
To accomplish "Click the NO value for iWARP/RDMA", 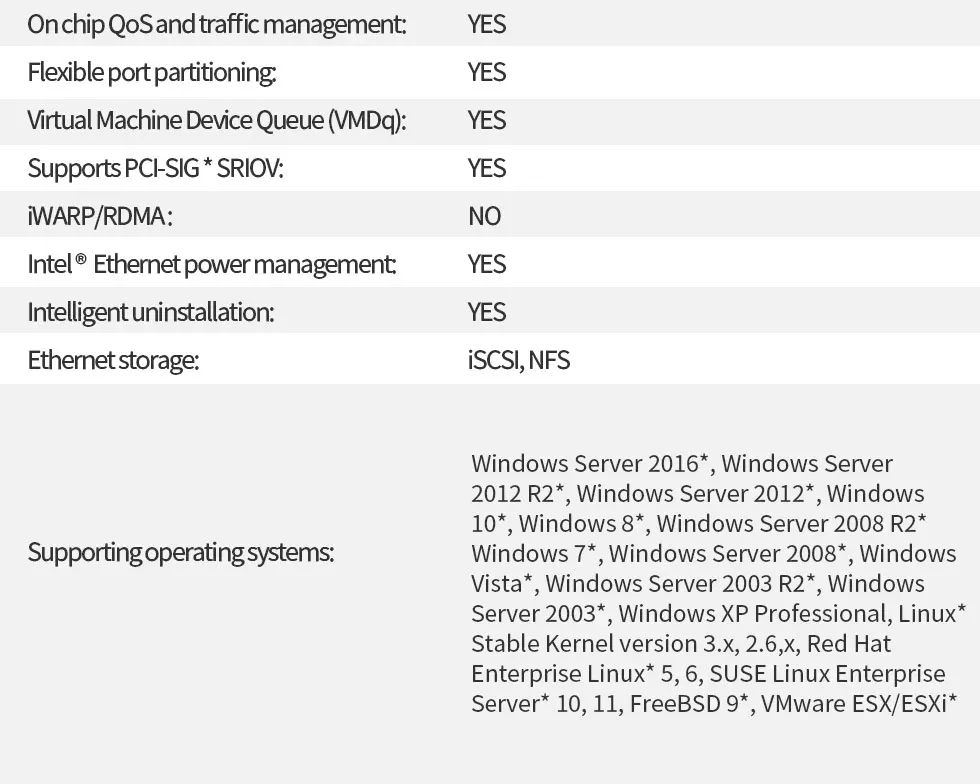I will pos(484,216).
